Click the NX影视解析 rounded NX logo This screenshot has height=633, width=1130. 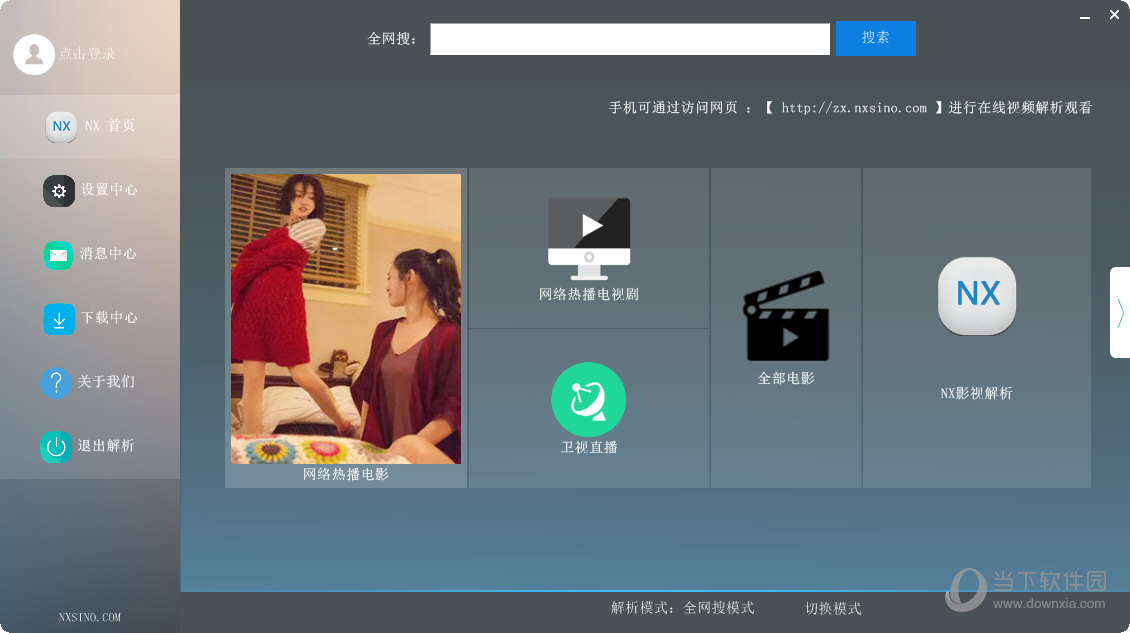[x=976, y=295]
